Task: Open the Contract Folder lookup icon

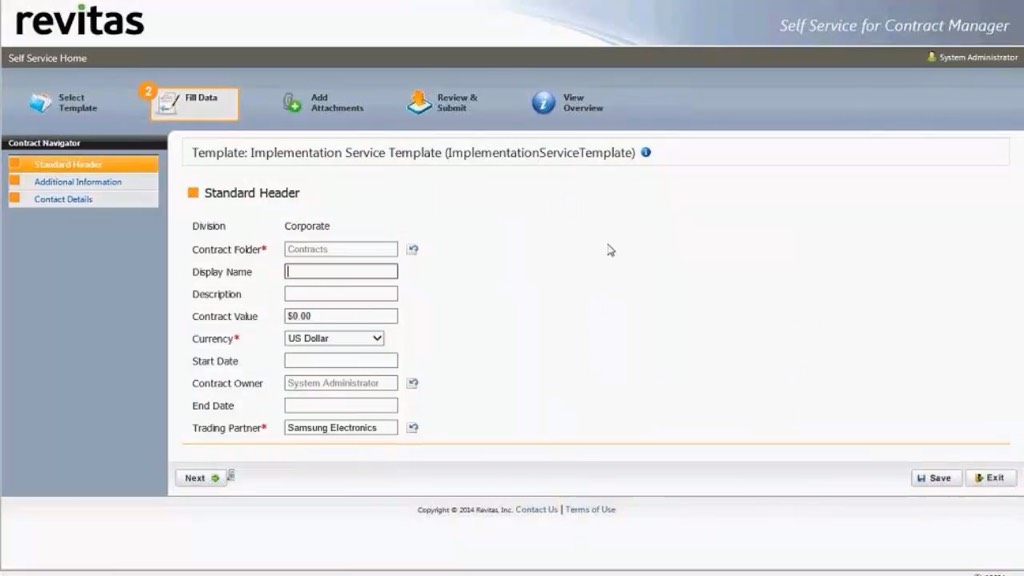Action: (x=412, y=250)
